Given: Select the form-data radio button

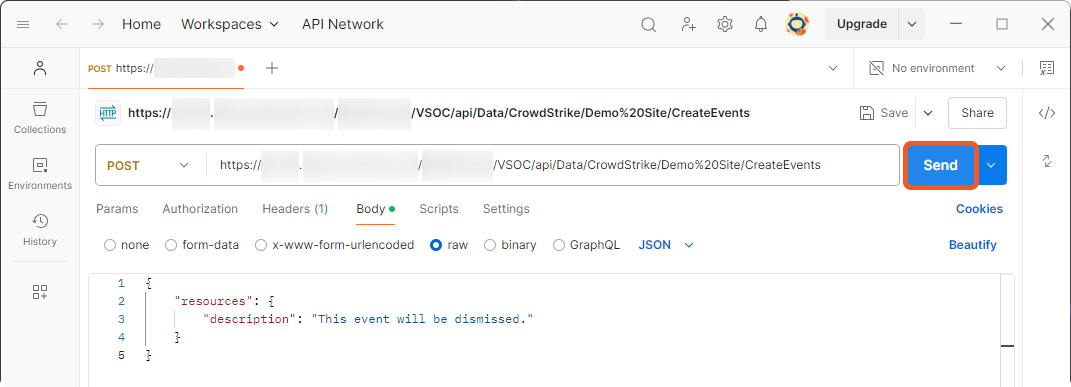Looking at the screenshot, I should click(202, 245).
